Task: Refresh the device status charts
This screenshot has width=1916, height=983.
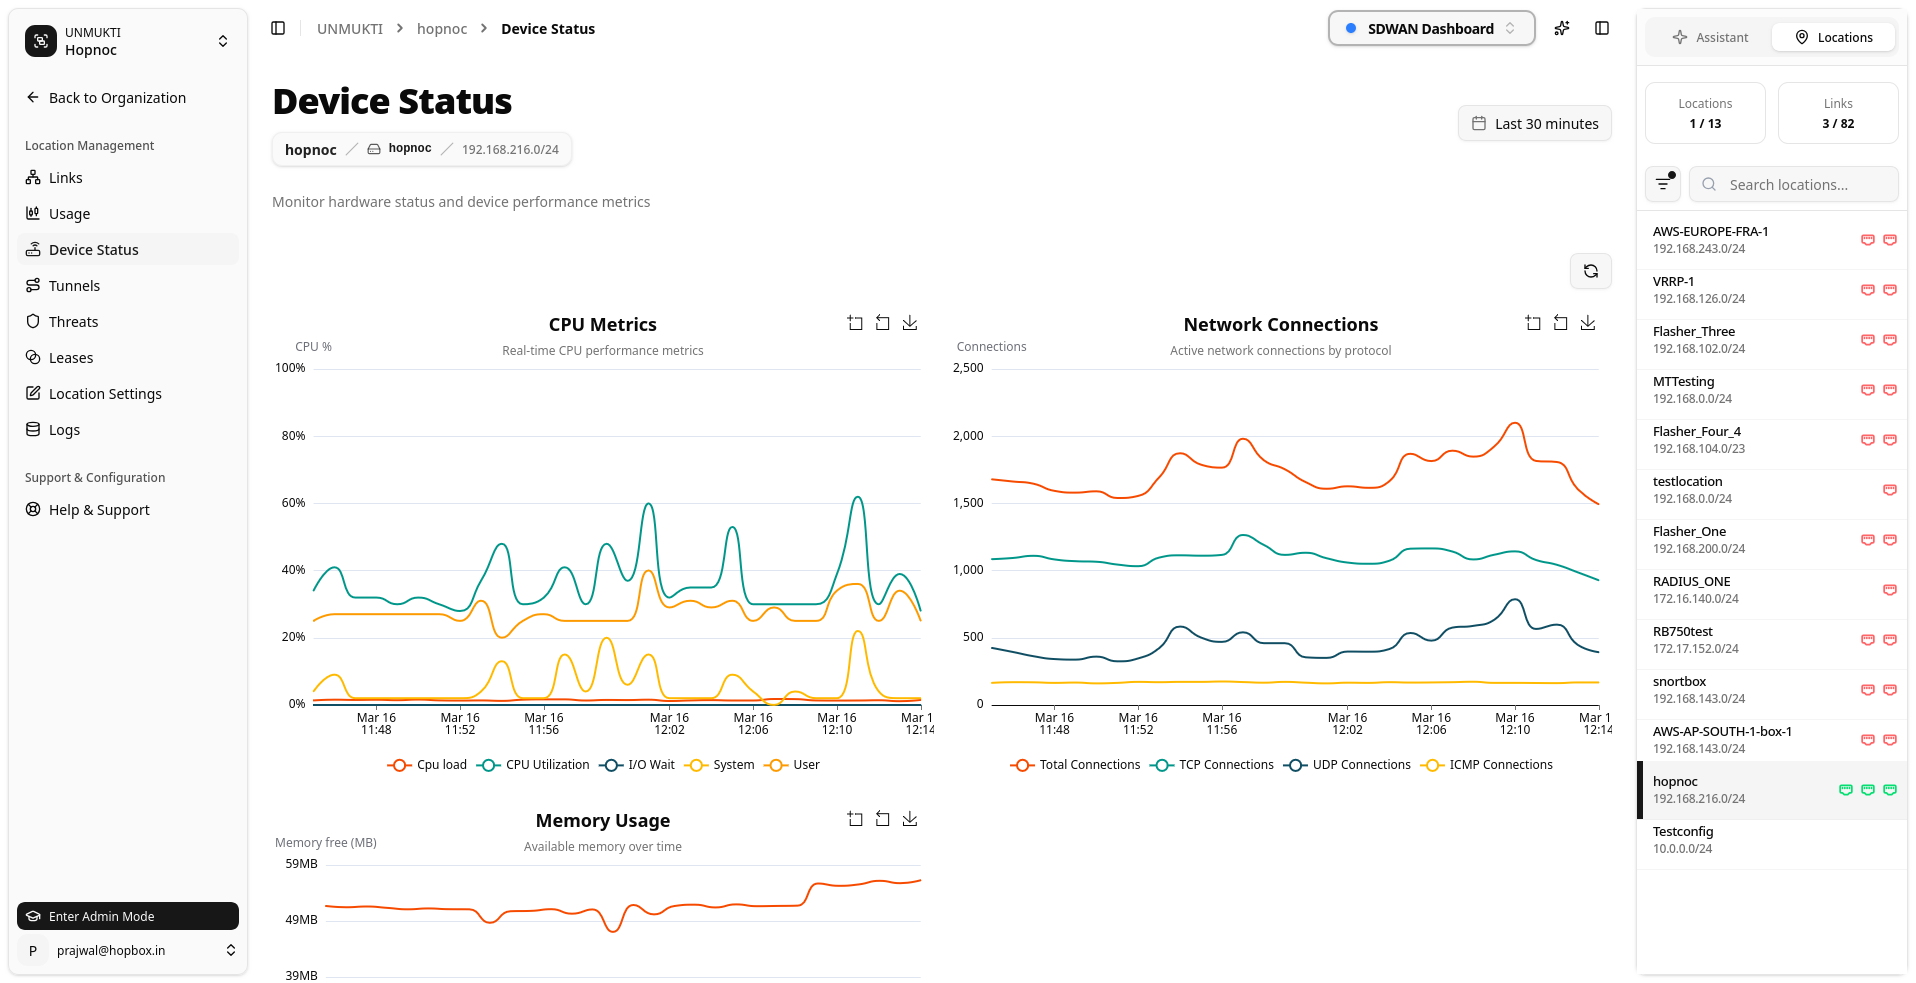Action: [x=1590, y=271]
